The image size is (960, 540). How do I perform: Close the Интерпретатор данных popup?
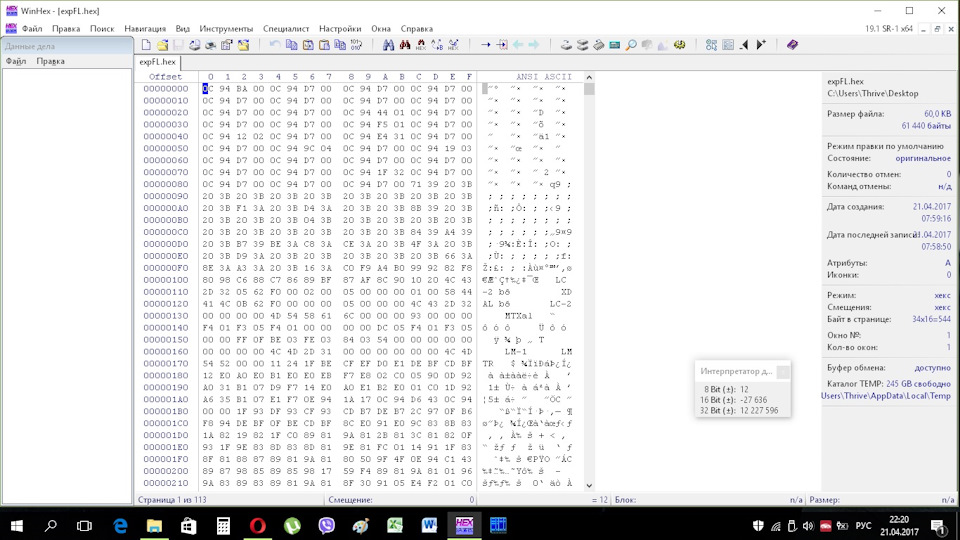tap(783, 372)
